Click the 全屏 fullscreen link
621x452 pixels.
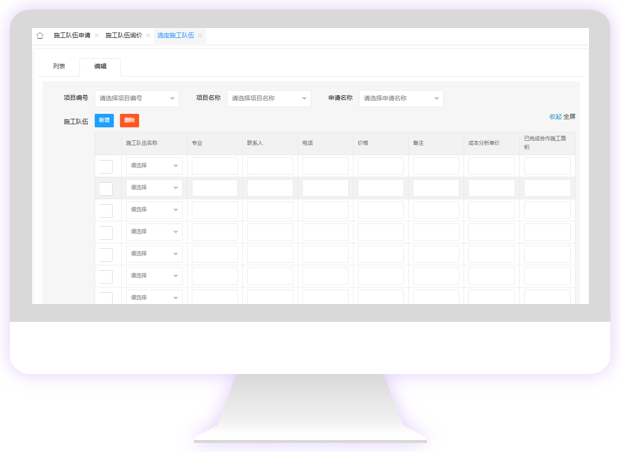tap(569, 117)
